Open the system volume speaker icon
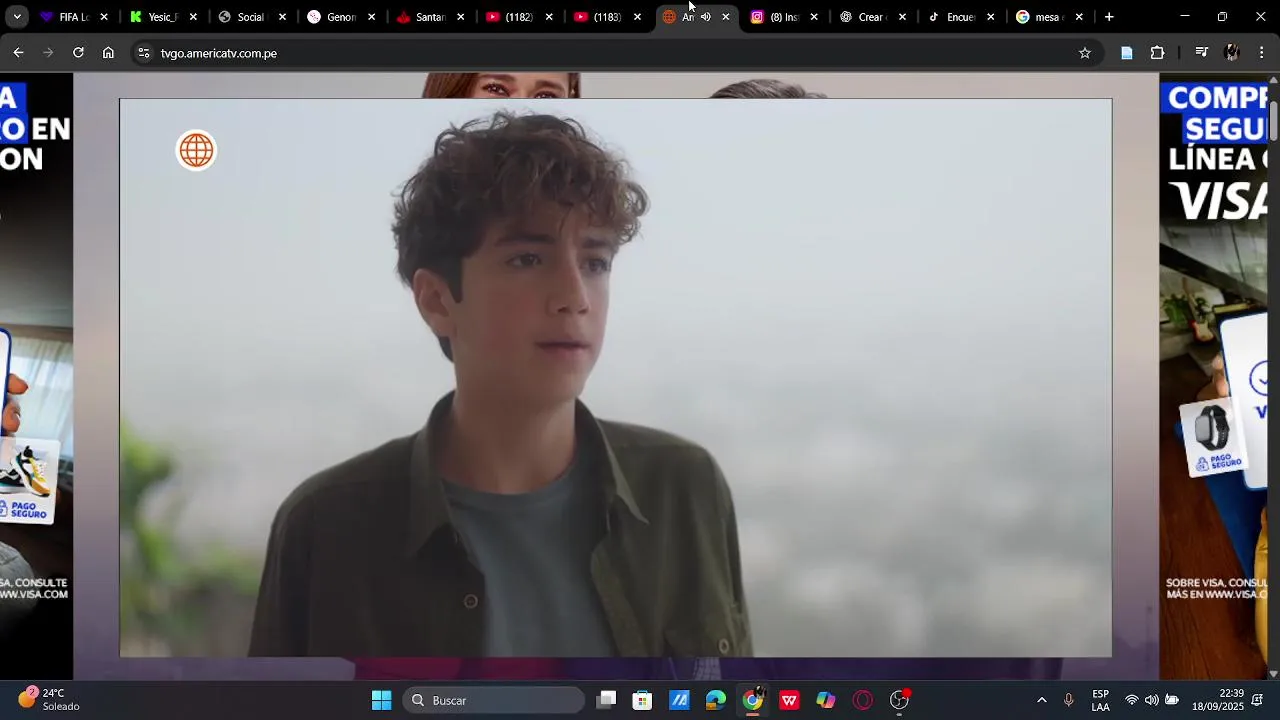 coord(1152,700)
